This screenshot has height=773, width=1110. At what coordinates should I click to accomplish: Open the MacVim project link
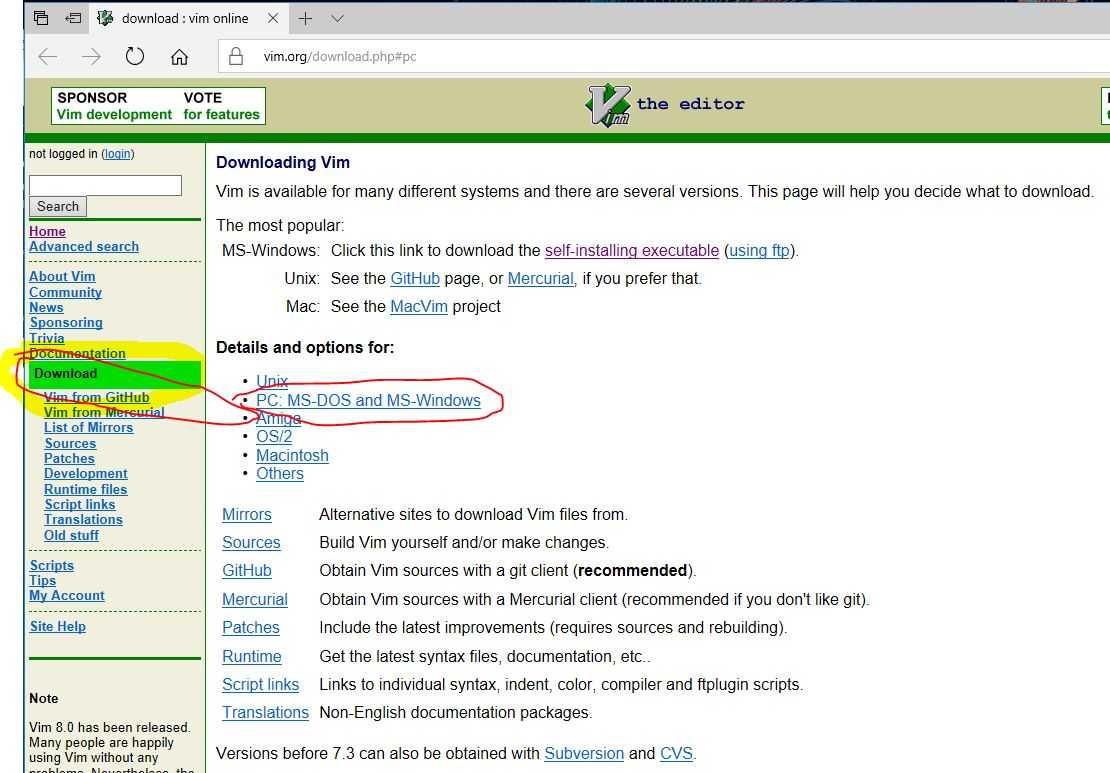pos(419,307)
